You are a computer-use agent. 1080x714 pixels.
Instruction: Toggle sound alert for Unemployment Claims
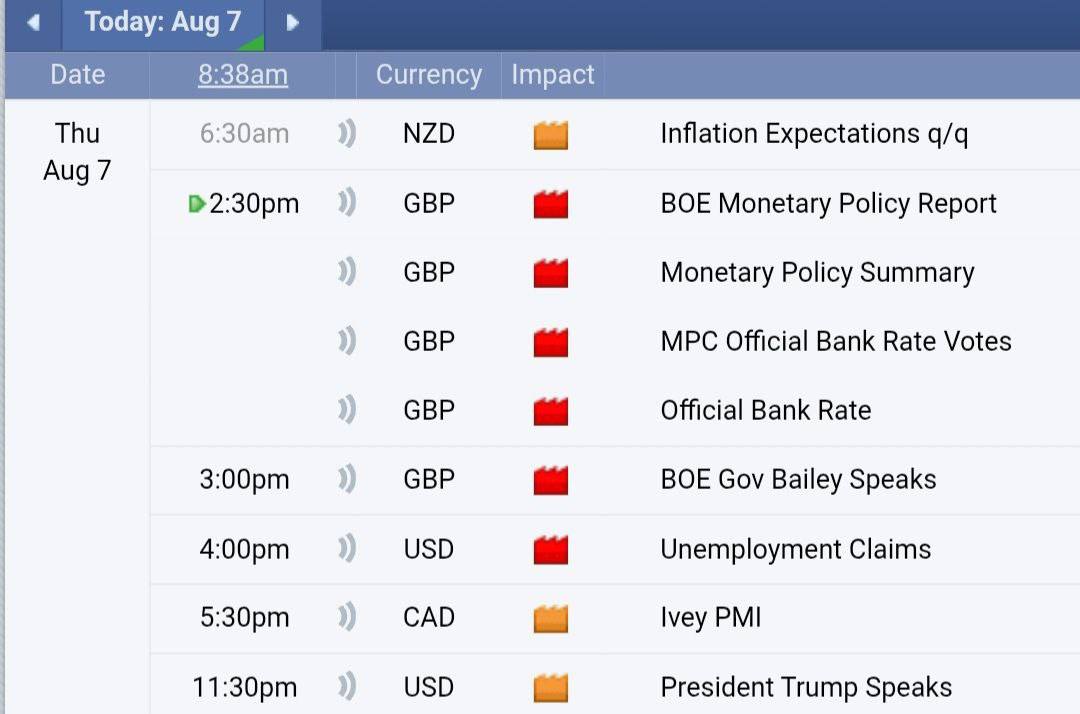point(347,549)
